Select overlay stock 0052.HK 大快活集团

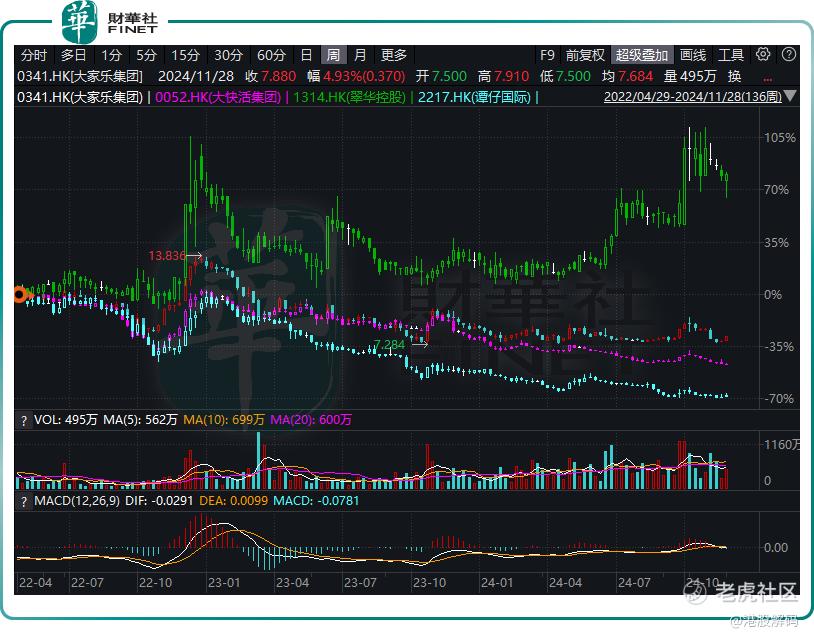pyautogui.click(x=218, y=97)
